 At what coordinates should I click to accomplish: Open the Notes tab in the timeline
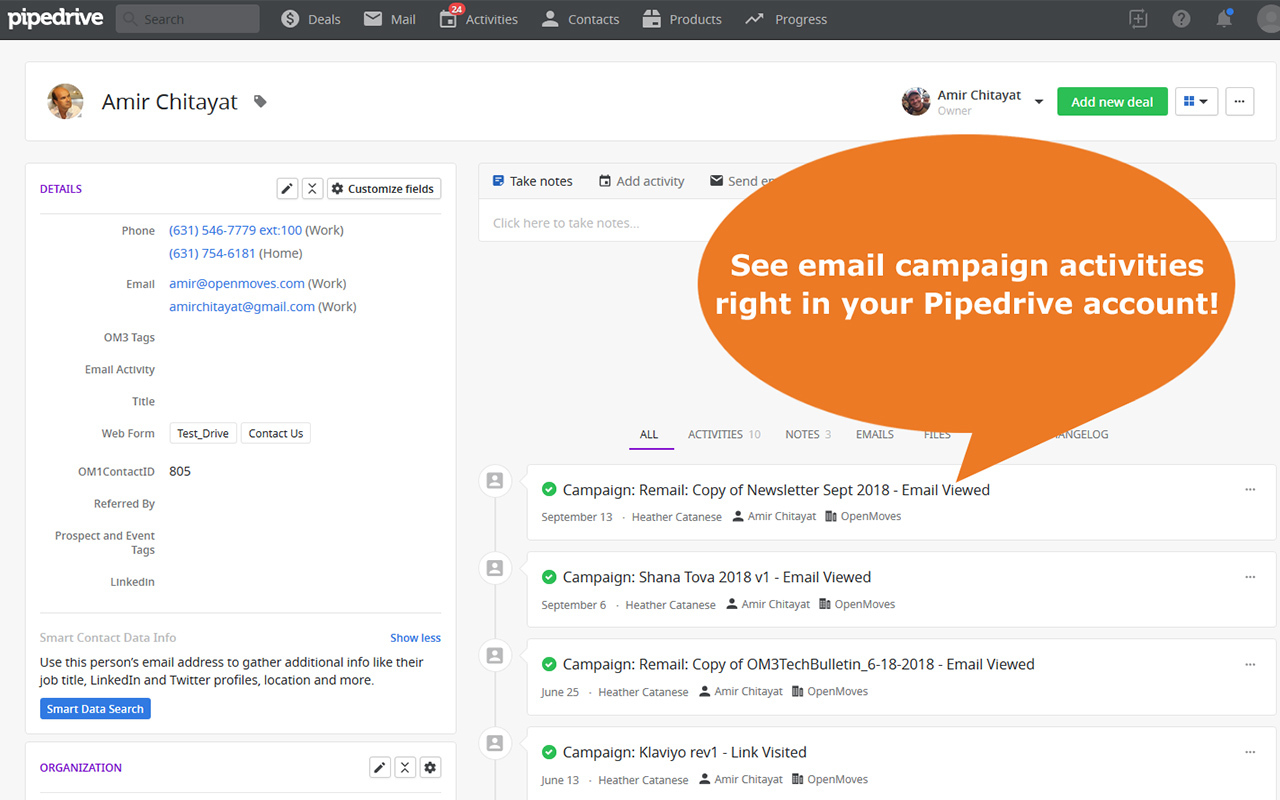(801, 434)
